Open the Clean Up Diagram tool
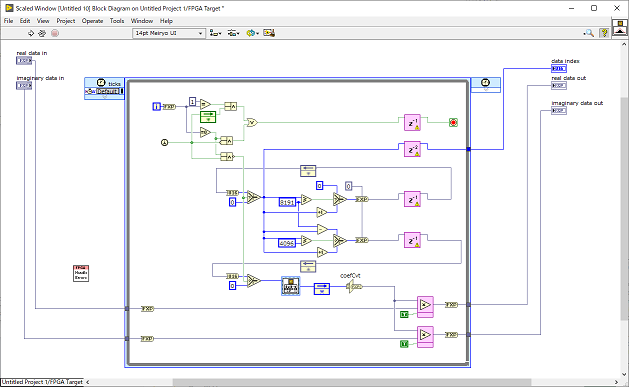This screenshot has height=387, width=629. [x=269, y=33]
